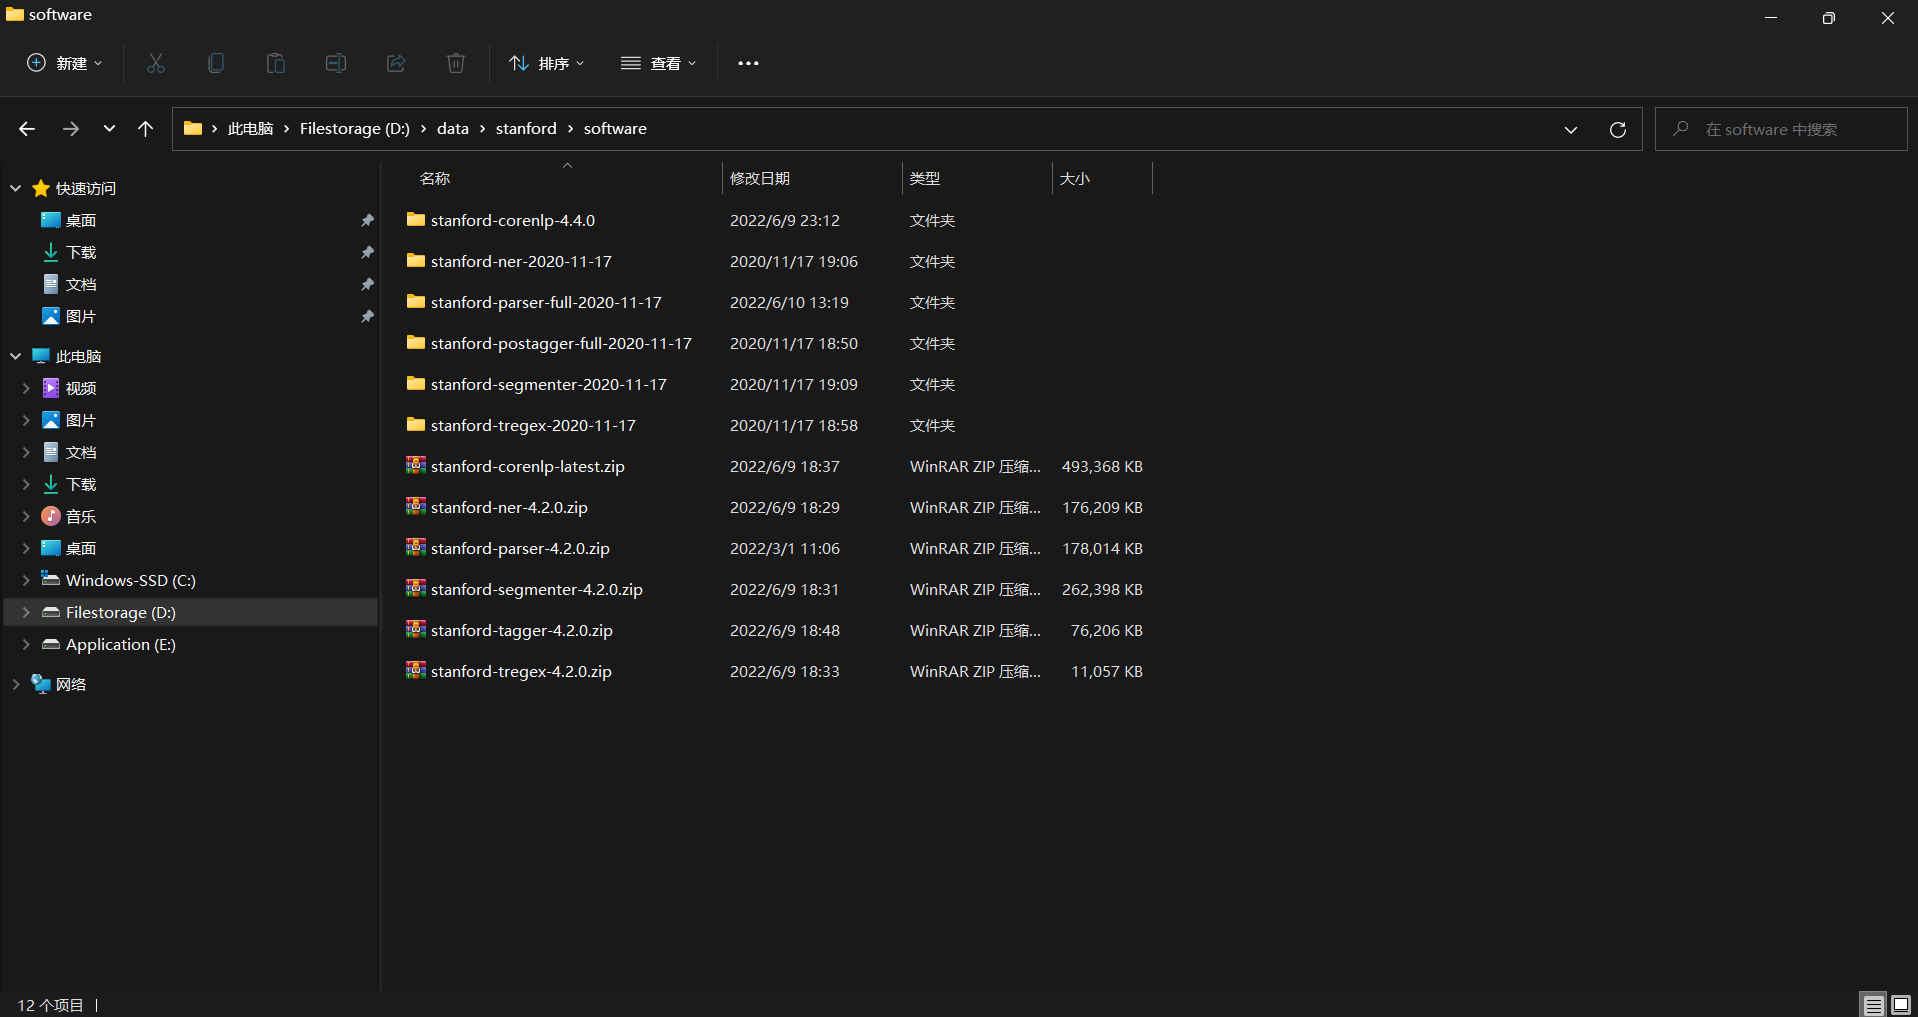The height and width of the screenshot is (1017, 1918).
Task: Click the Paste clipboard icon
Action: coord(276,63)
